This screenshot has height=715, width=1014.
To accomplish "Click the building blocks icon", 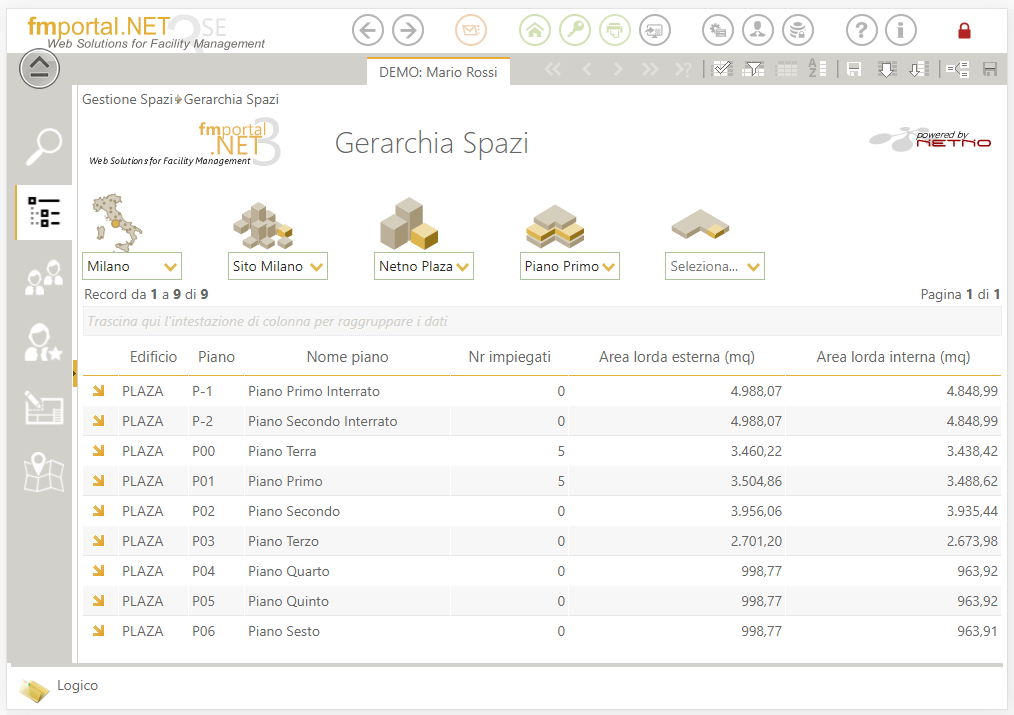I will tap(409, 224).
